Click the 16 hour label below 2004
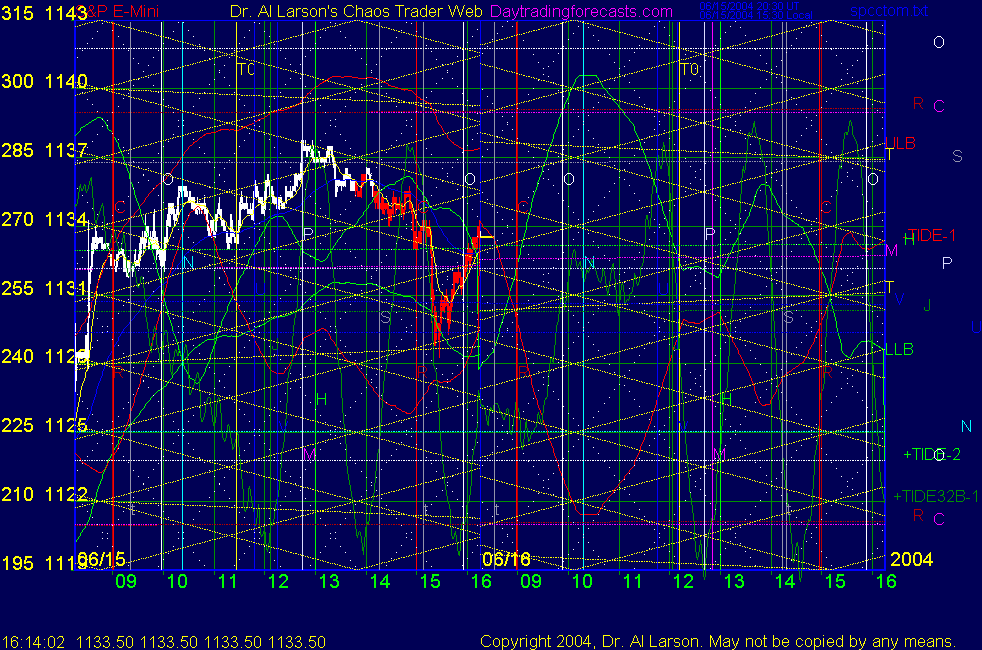 click(x=886, y=582)
